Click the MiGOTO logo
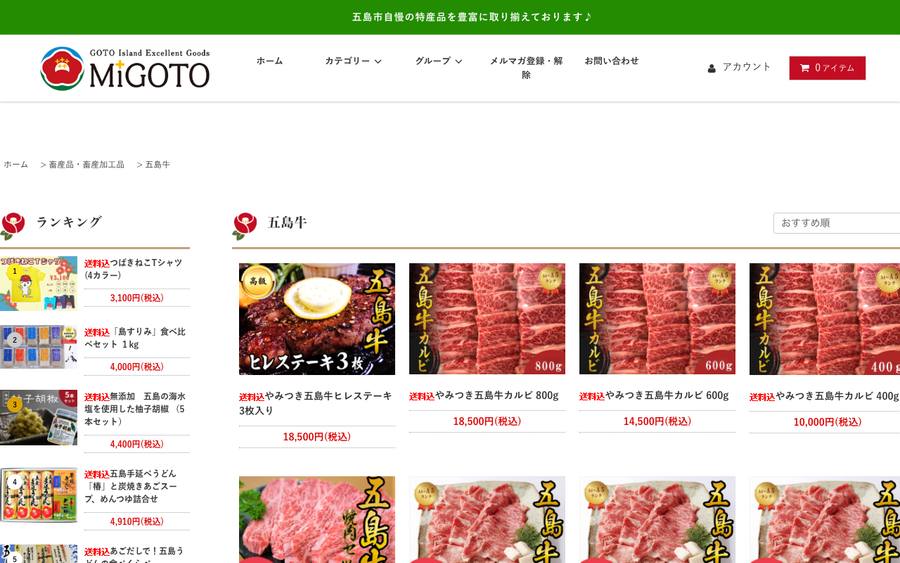 [x=125, y=68]
